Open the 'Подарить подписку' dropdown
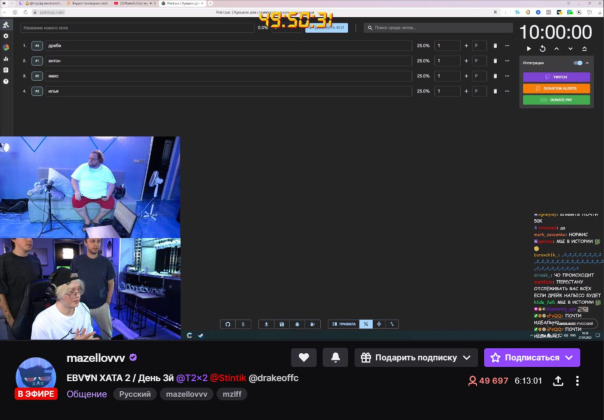Image resolution: width=604 pixels, height=420 pixels. [416, 358]
